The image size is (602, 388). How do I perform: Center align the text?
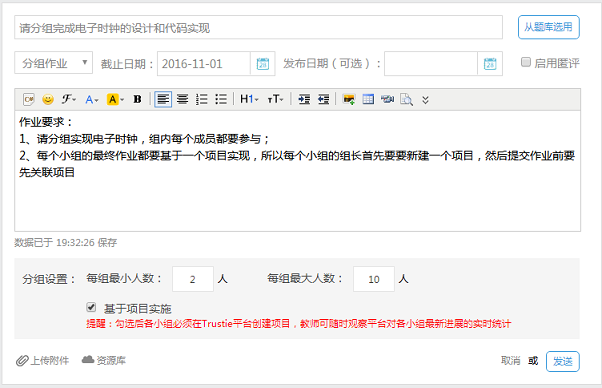pos(182,99)
